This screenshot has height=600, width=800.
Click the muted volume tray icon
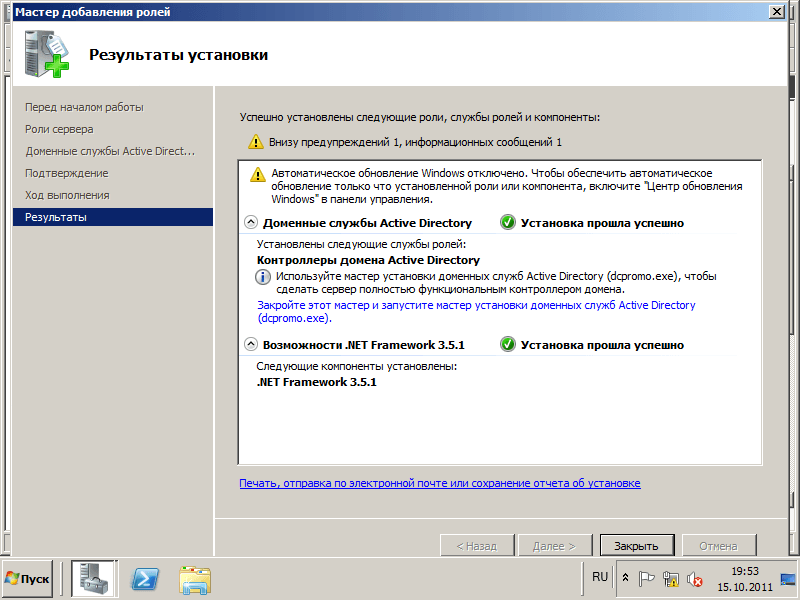[x=694, y=579]
